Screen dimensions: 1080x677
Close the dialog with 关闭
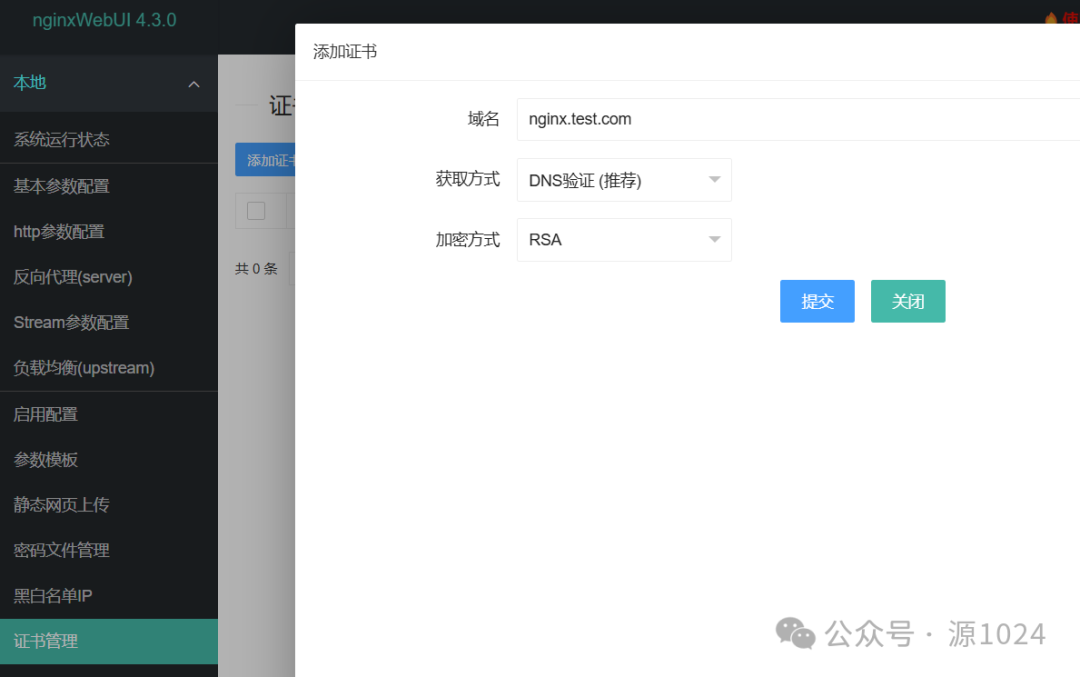pos(908,301)
